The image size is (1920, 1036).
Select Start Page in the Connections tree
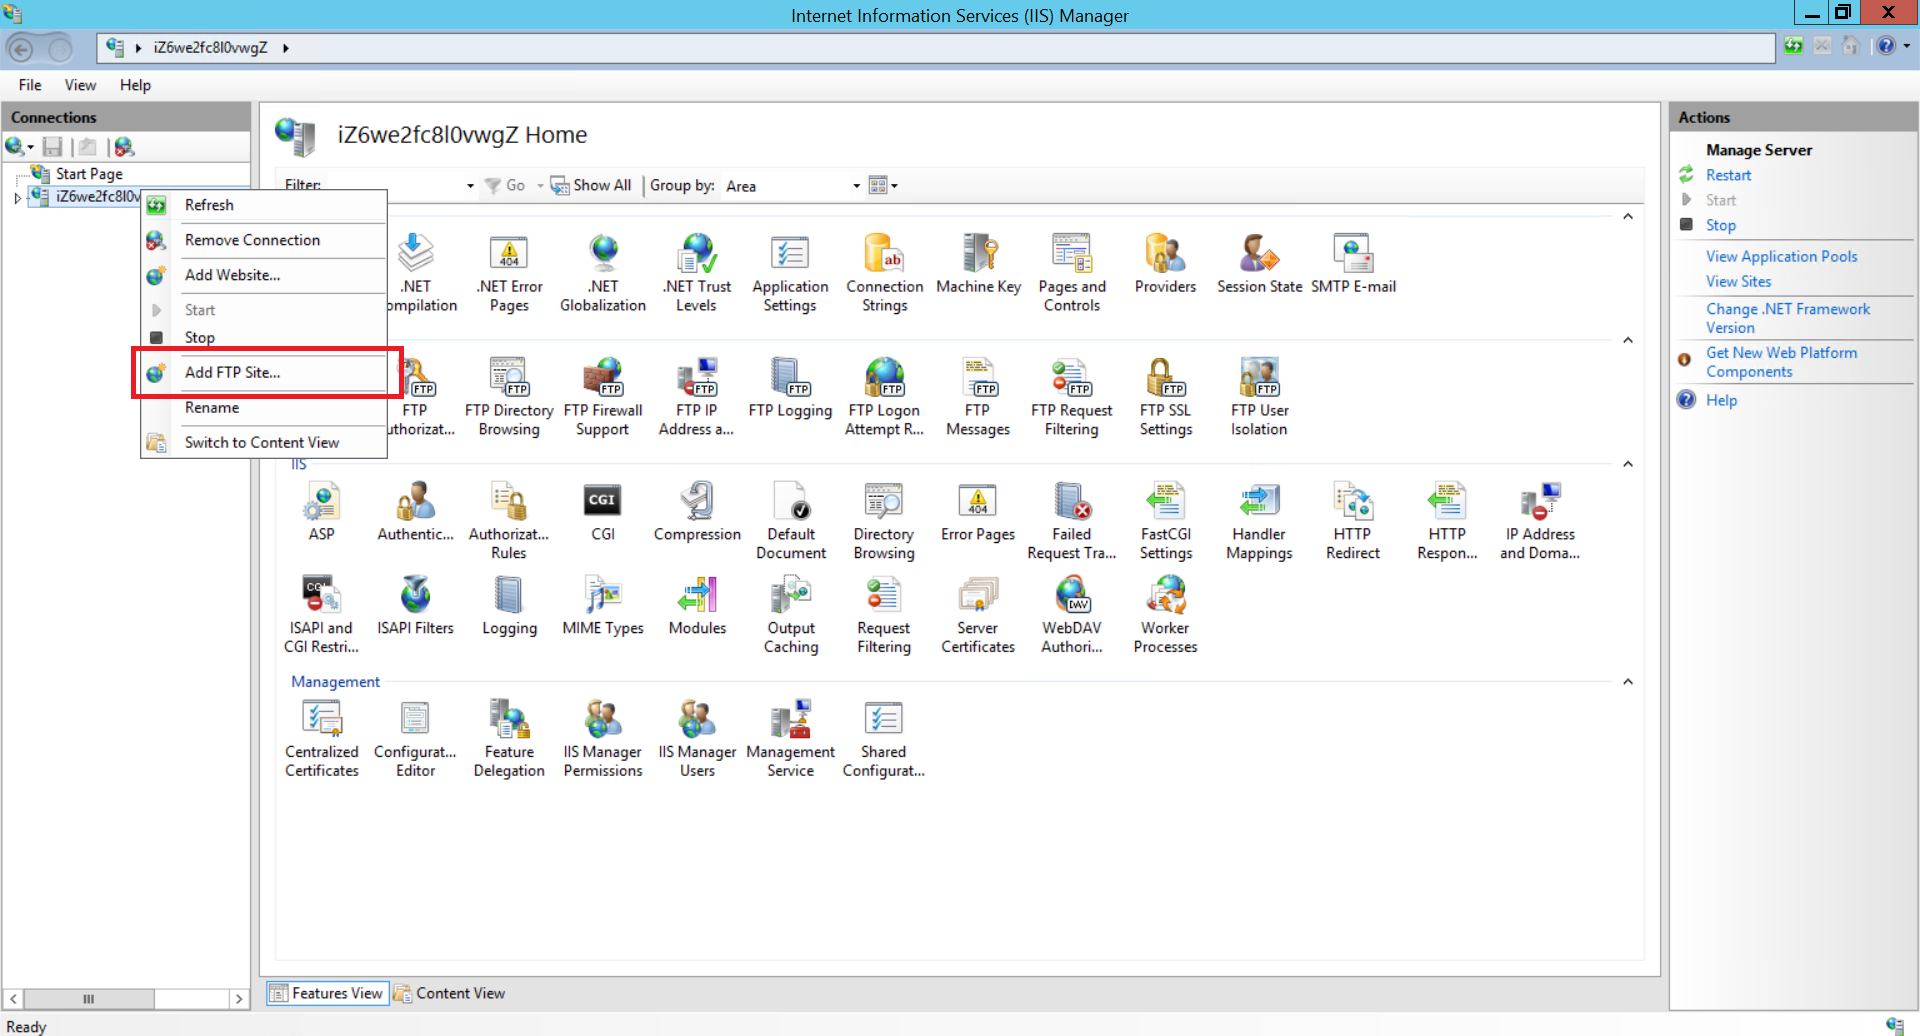89,174
